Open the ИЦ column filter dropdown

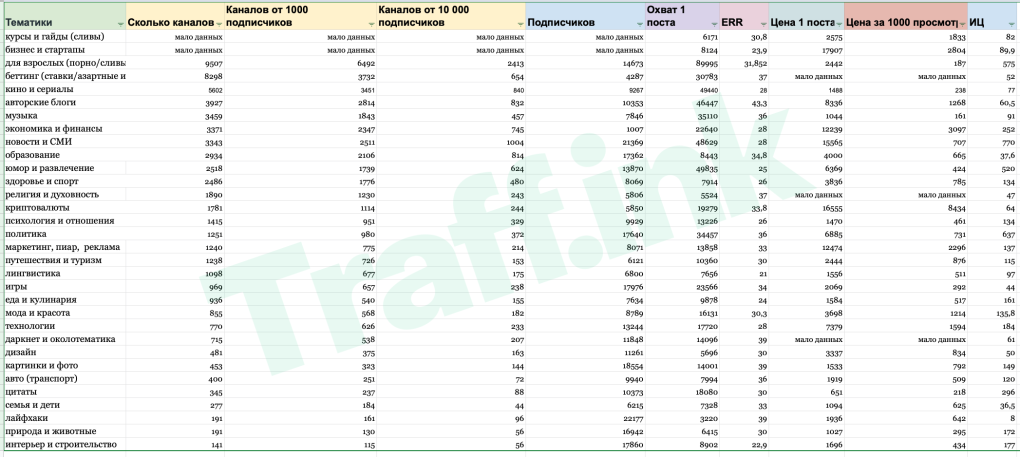coord(1012,23)
